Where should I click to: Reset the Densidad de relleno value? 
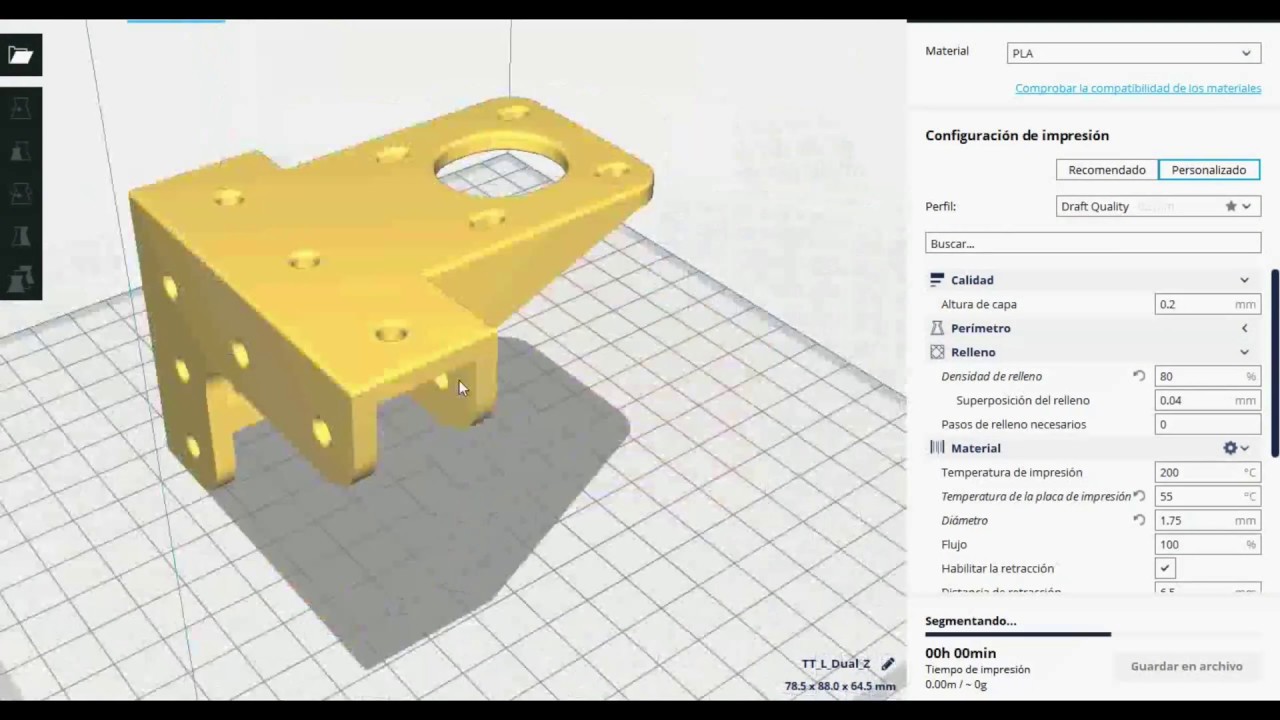[1139, 376]
